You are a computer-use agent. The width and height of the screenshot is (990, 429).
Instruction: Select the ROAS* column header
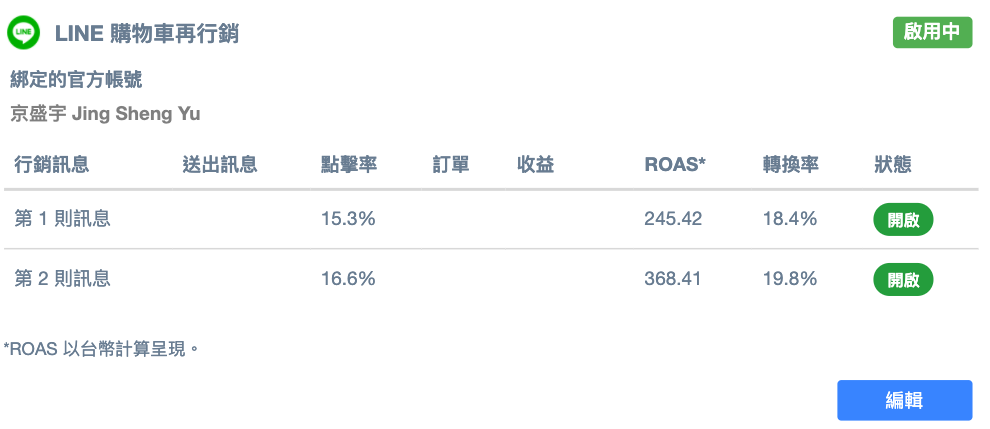pos(675,165)
